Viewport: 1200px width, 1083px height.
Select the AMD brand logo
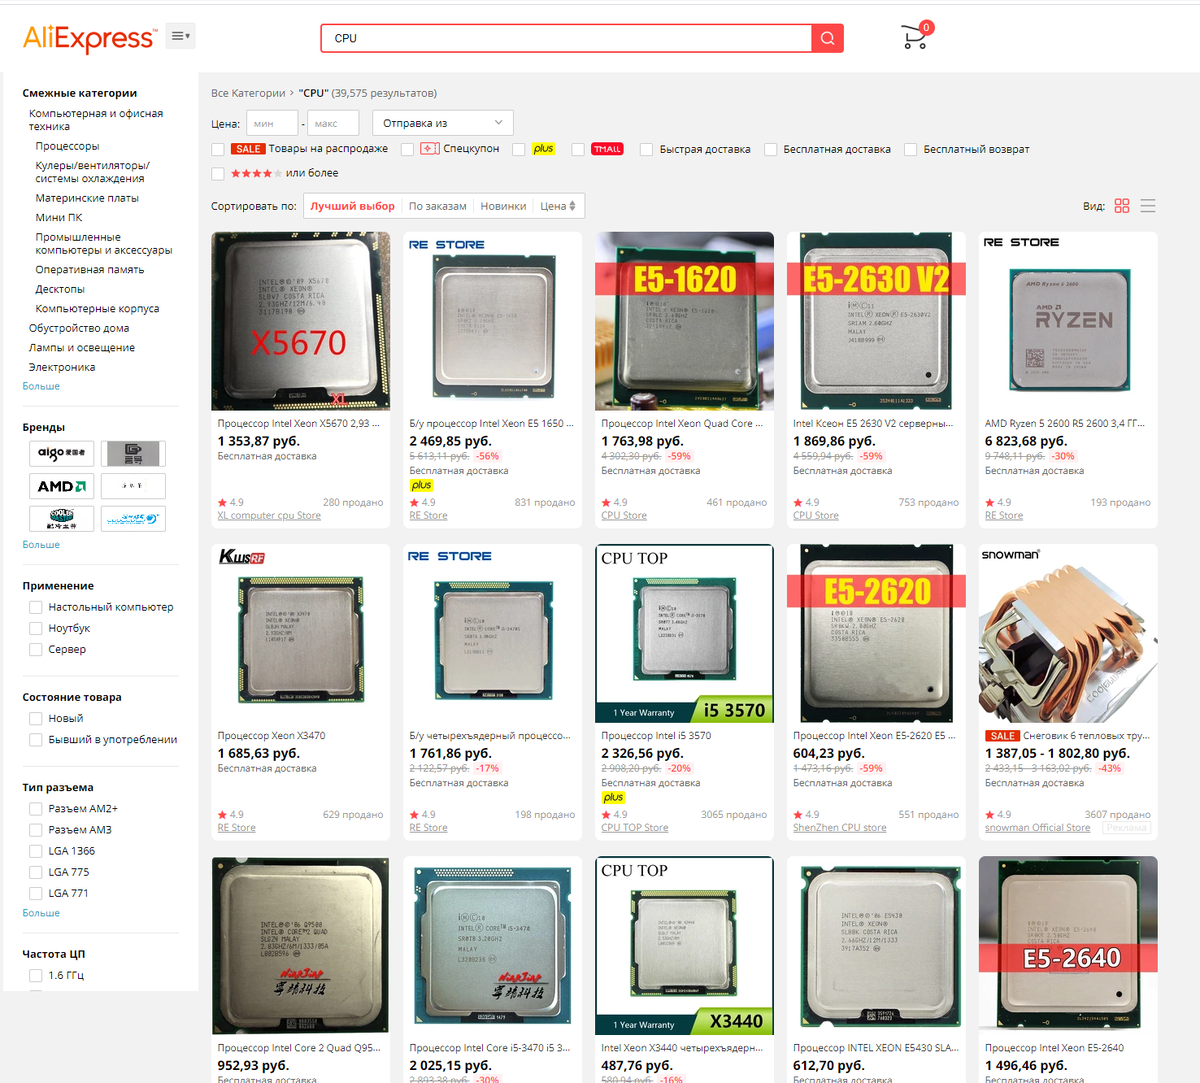(62, 486)
